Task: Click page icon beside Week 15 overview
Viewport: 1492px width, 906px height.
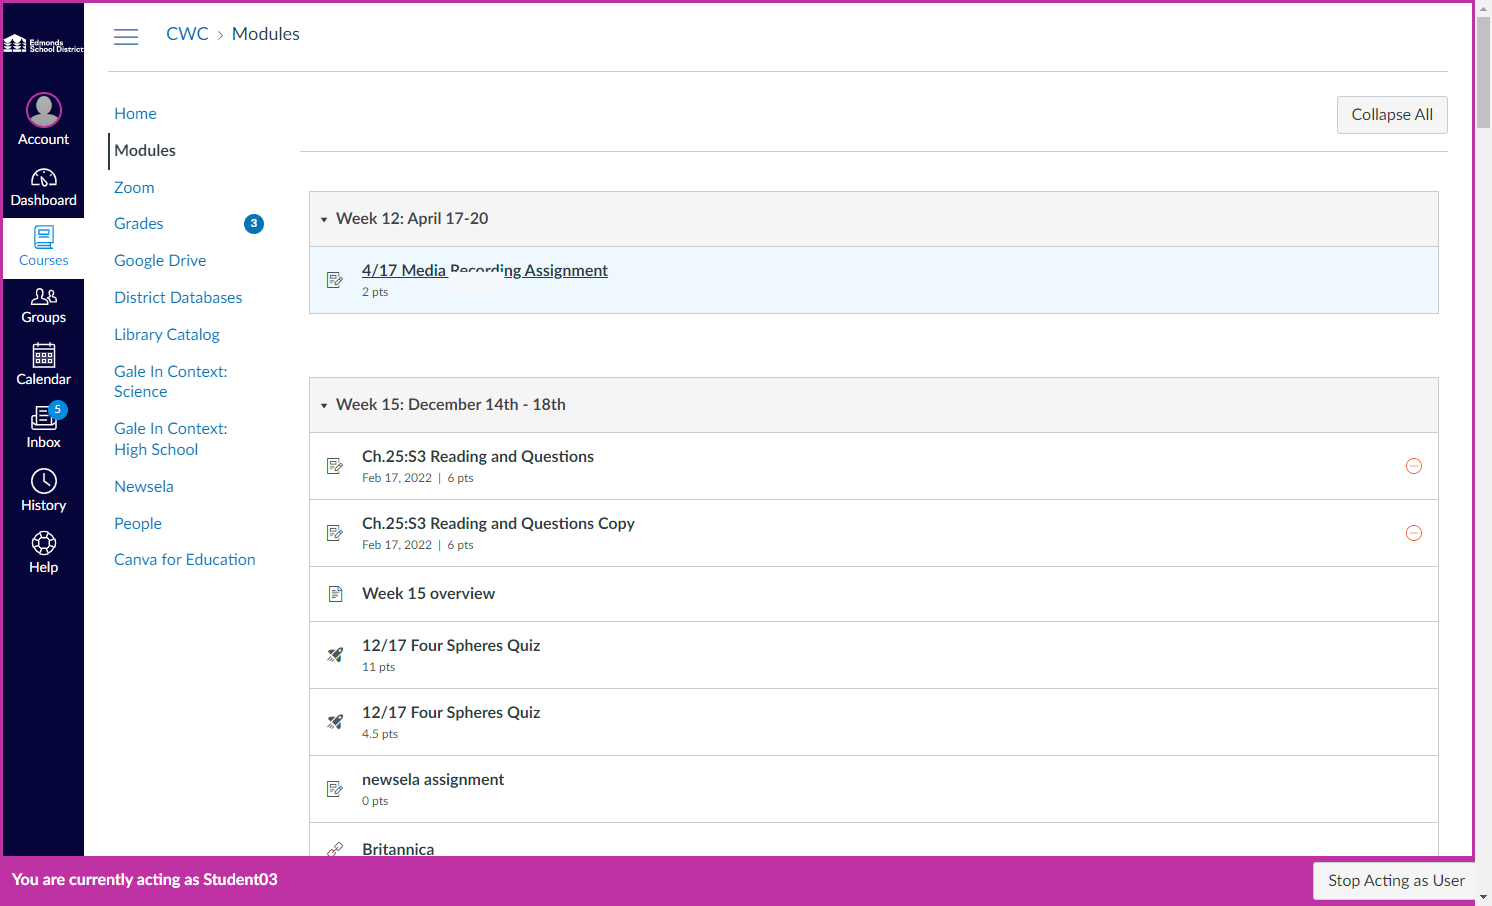Action: 335,594
